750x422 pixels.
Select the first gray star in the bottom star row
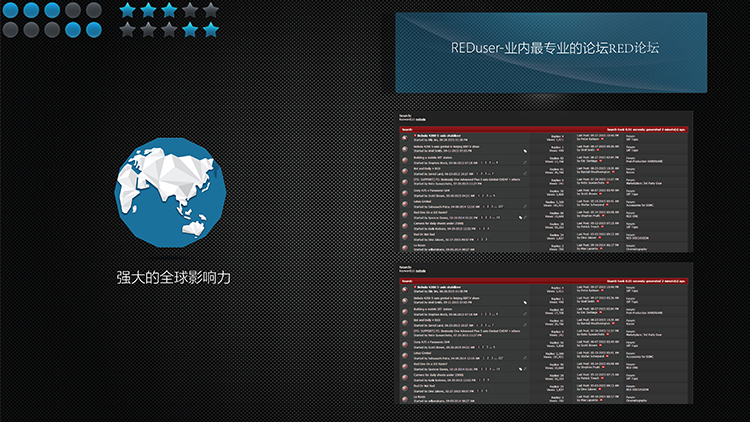pos(127,30)
